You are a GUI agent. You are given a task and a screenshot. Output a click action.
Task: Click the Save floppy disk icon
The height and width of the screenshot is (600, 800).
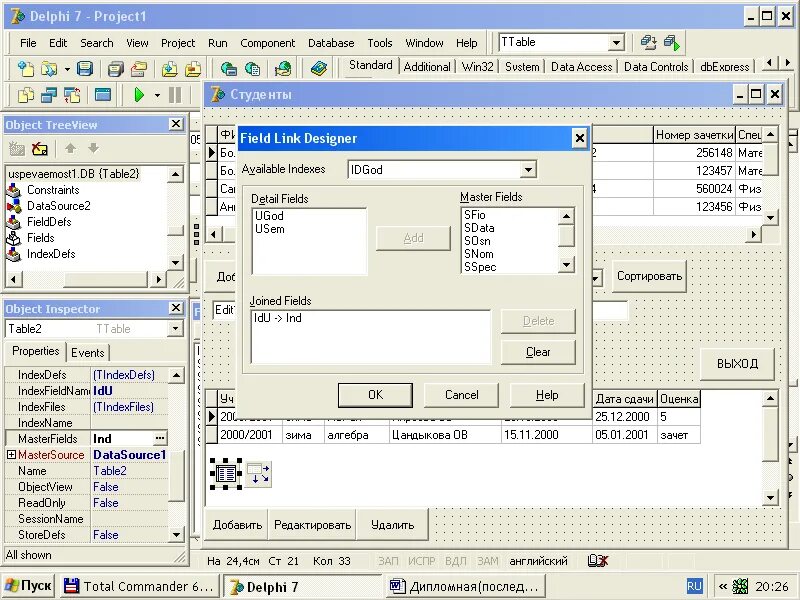pos(85,68)
